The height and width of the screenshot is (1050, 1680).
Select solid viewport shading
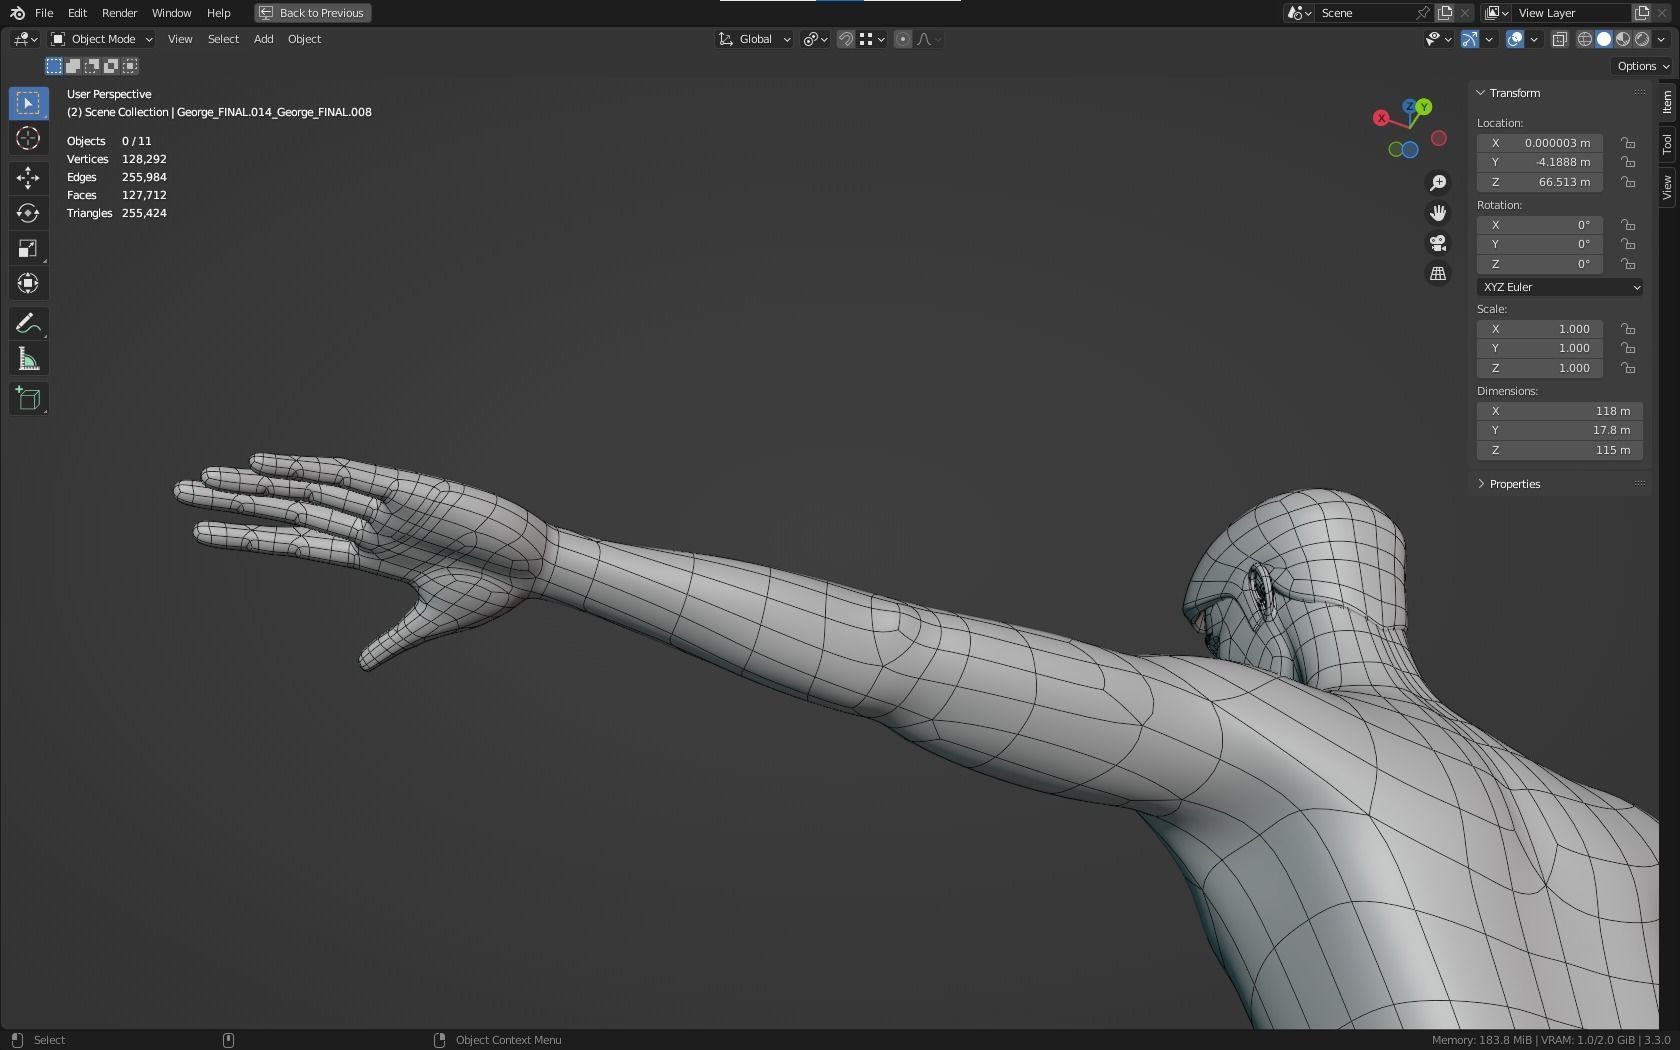[1604, 39]
